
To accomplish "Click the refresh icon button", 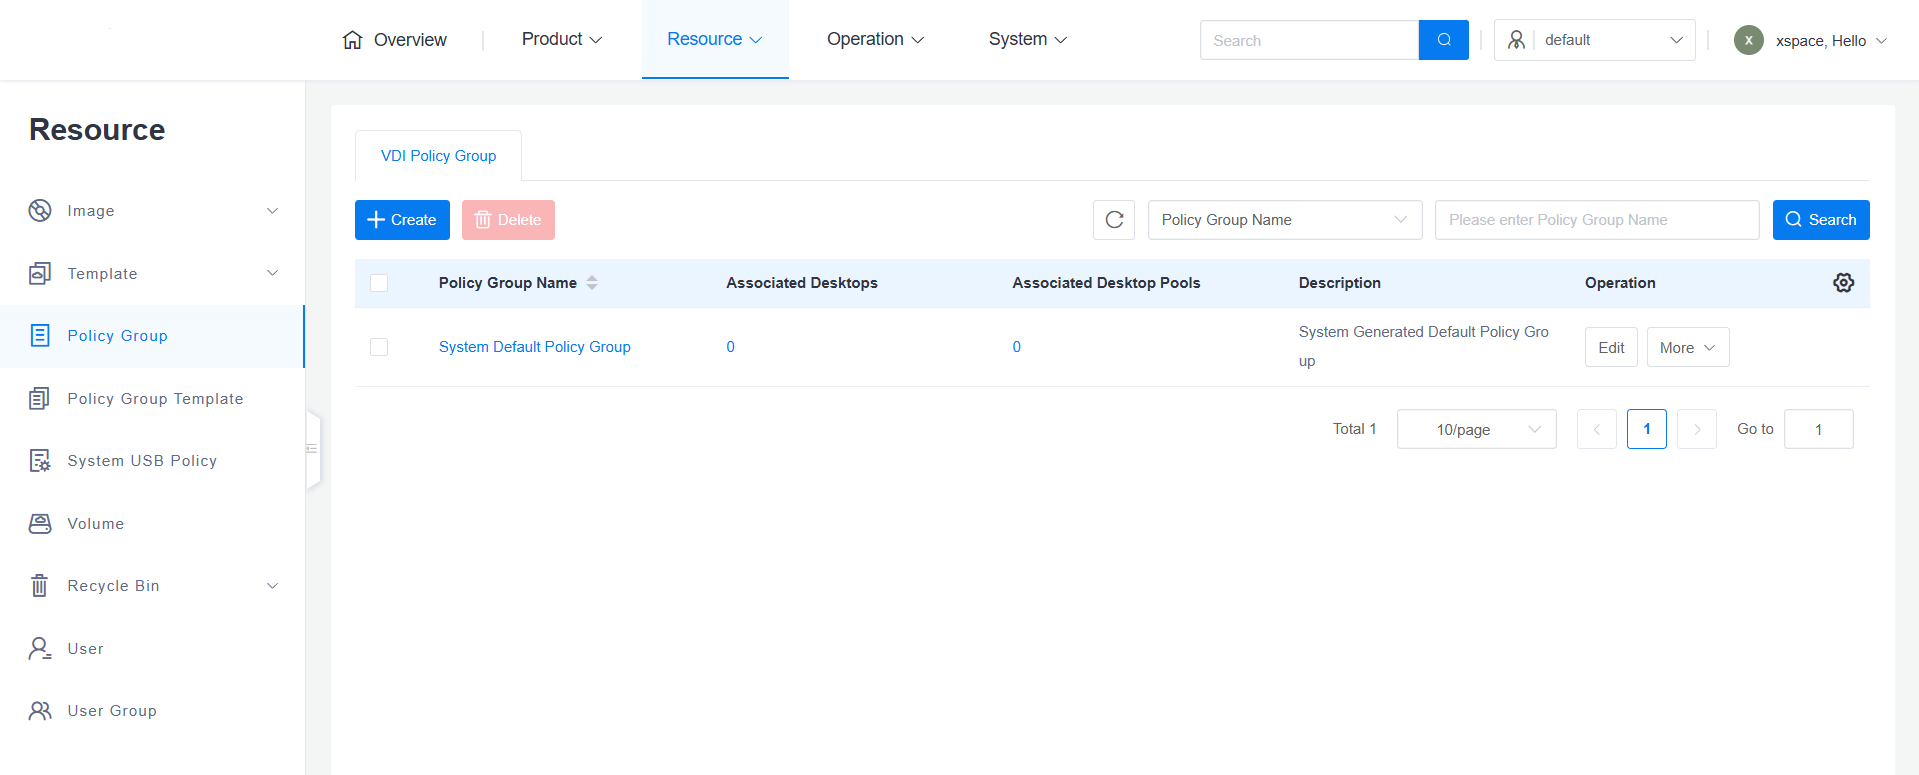I will coord(1114,220).
